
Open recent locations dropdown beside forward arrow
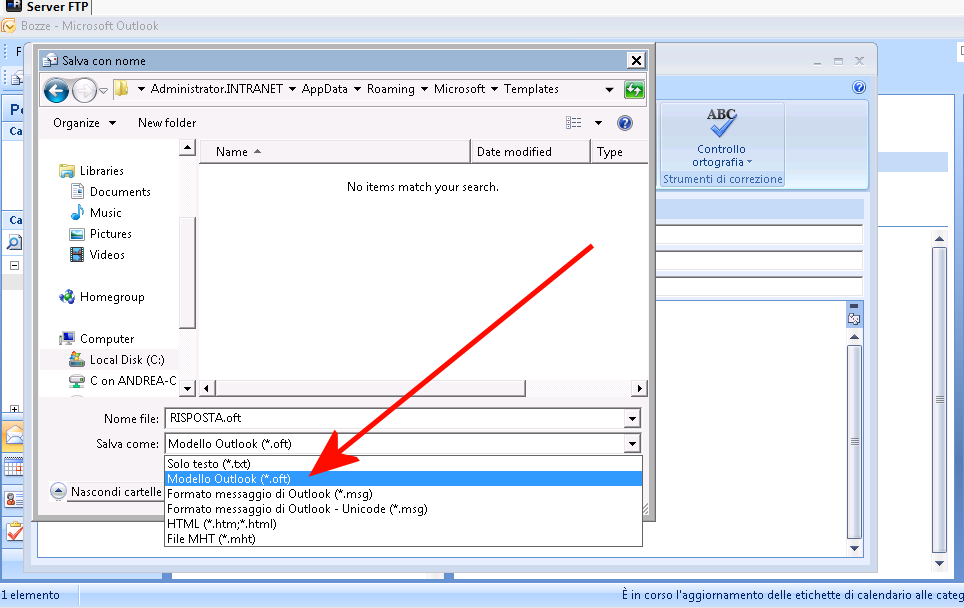click(x=103, y=91)
